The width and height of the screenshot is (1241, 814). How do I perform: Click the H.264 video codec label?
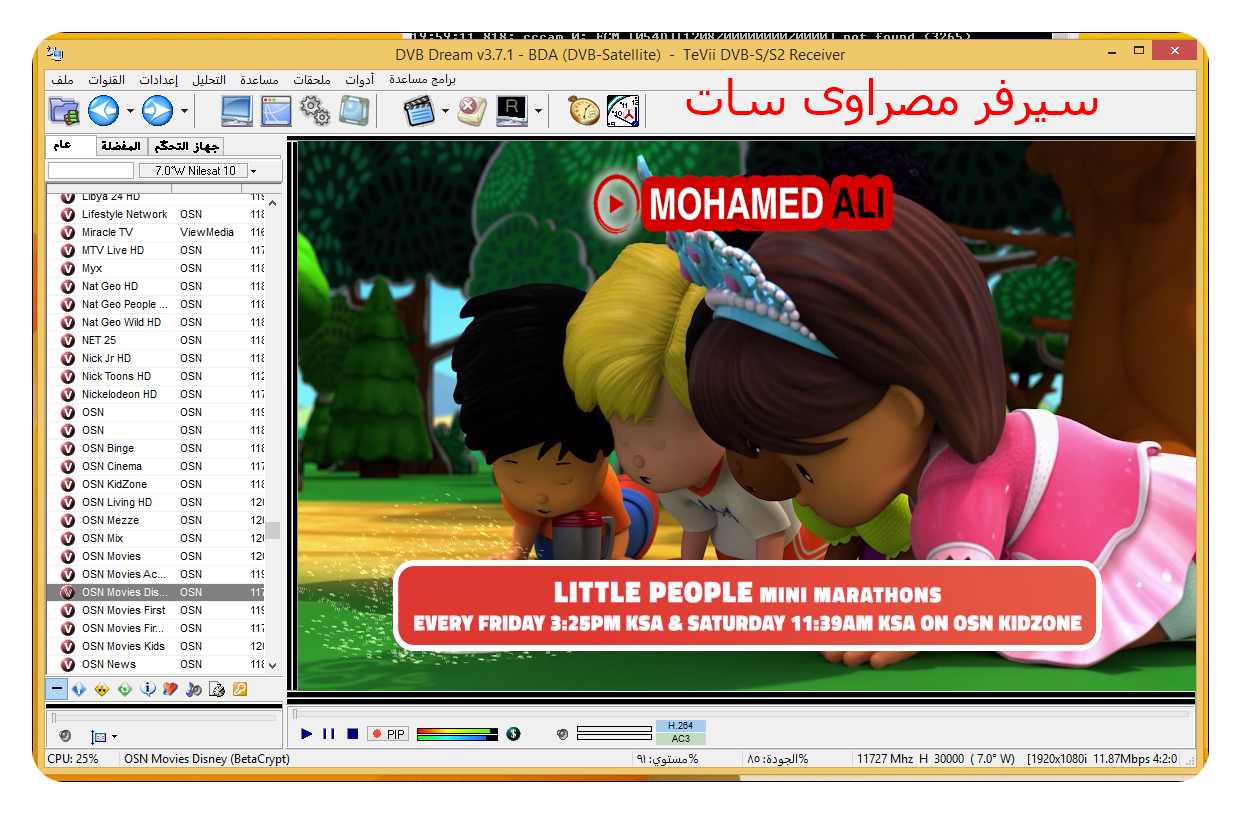pos(681,726)
